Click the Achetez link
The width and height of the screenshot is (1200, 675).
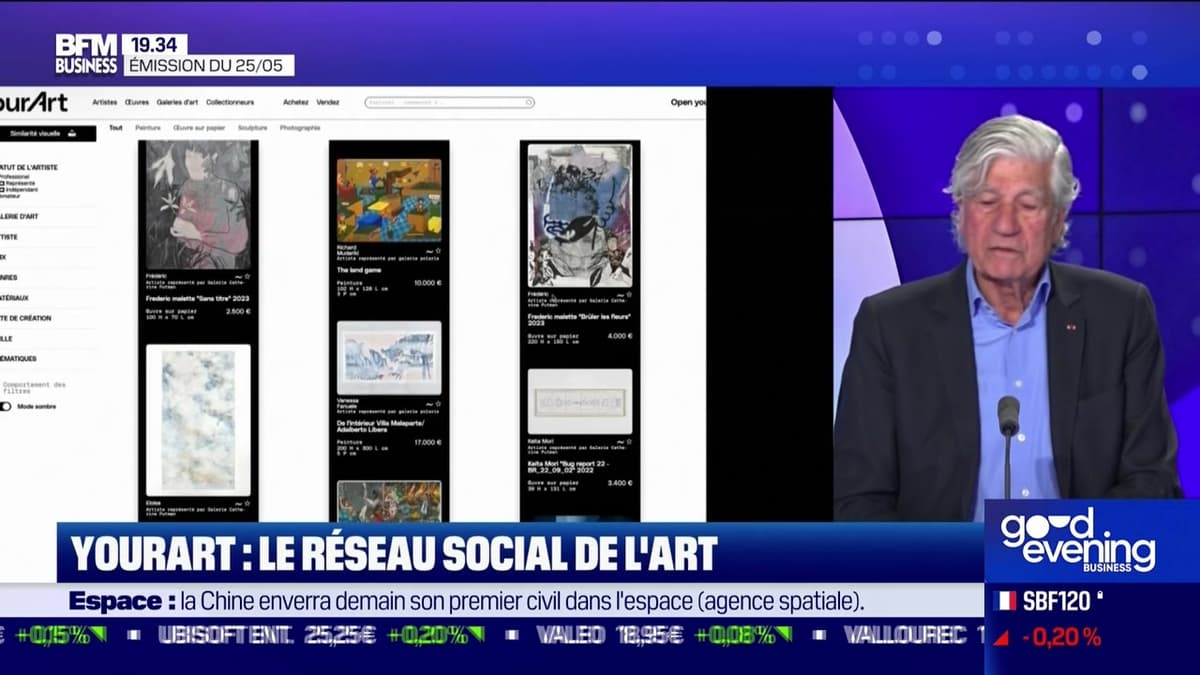296,102
